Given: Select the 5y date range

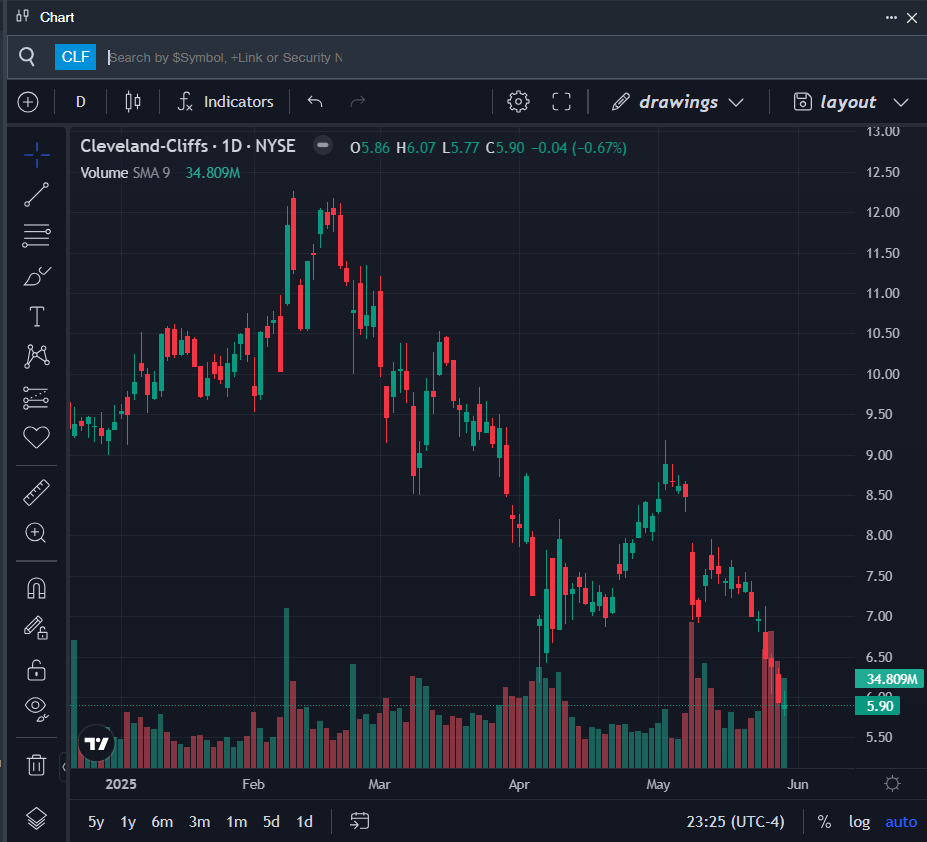Looking at the screenshot, I should coord(96,822).
